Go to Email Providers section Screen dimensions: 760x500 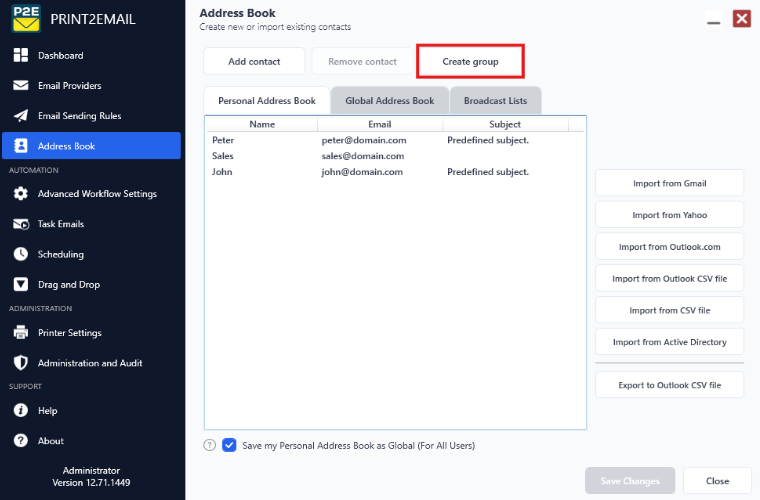[x=70, y=86]
